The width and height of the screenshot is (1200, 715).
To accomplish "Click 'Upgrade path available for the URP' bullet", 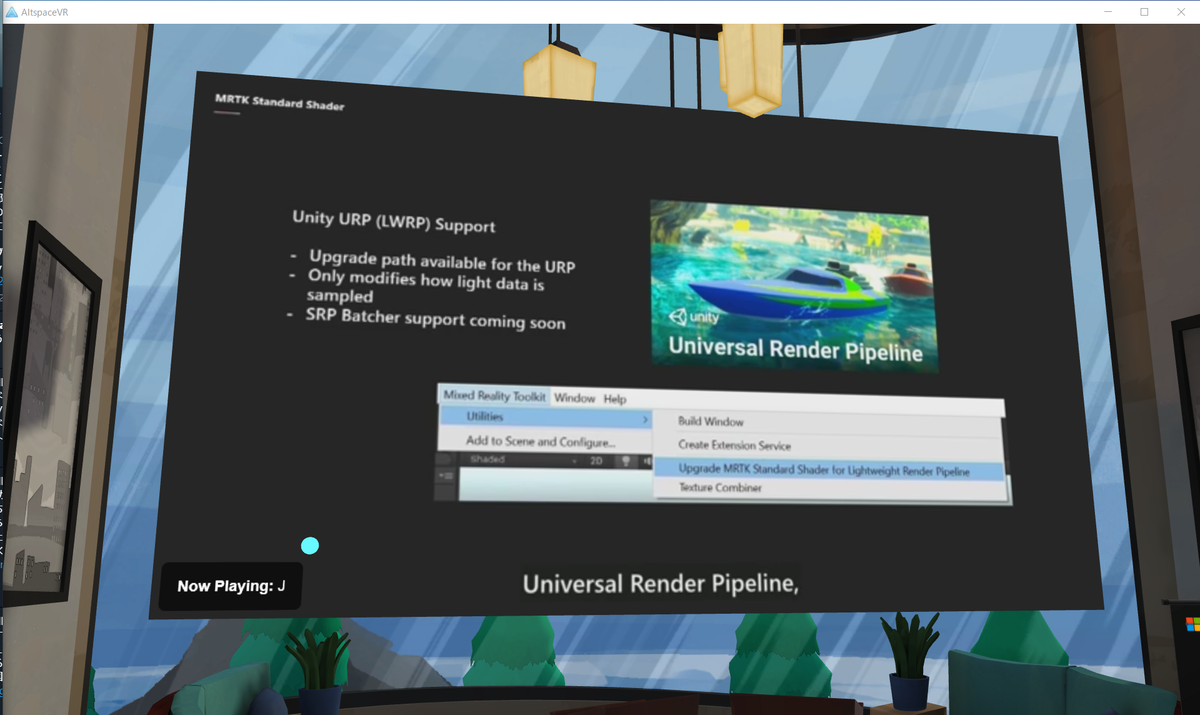I will 441,261.
